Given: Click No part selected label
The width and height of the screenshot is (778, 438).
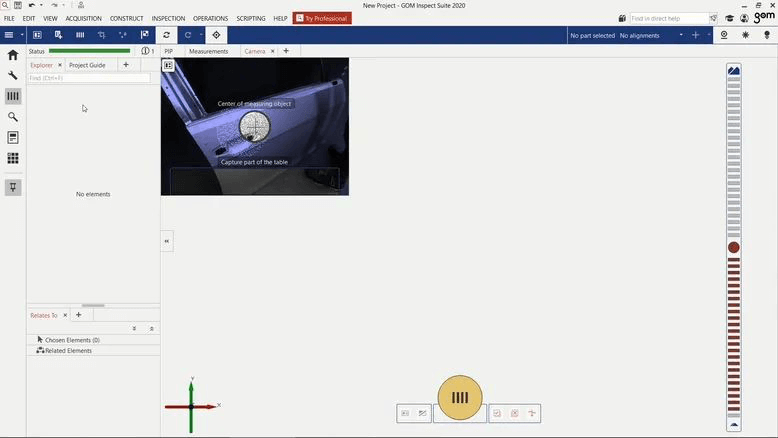Looking at the screenshot, I should 592,36.
